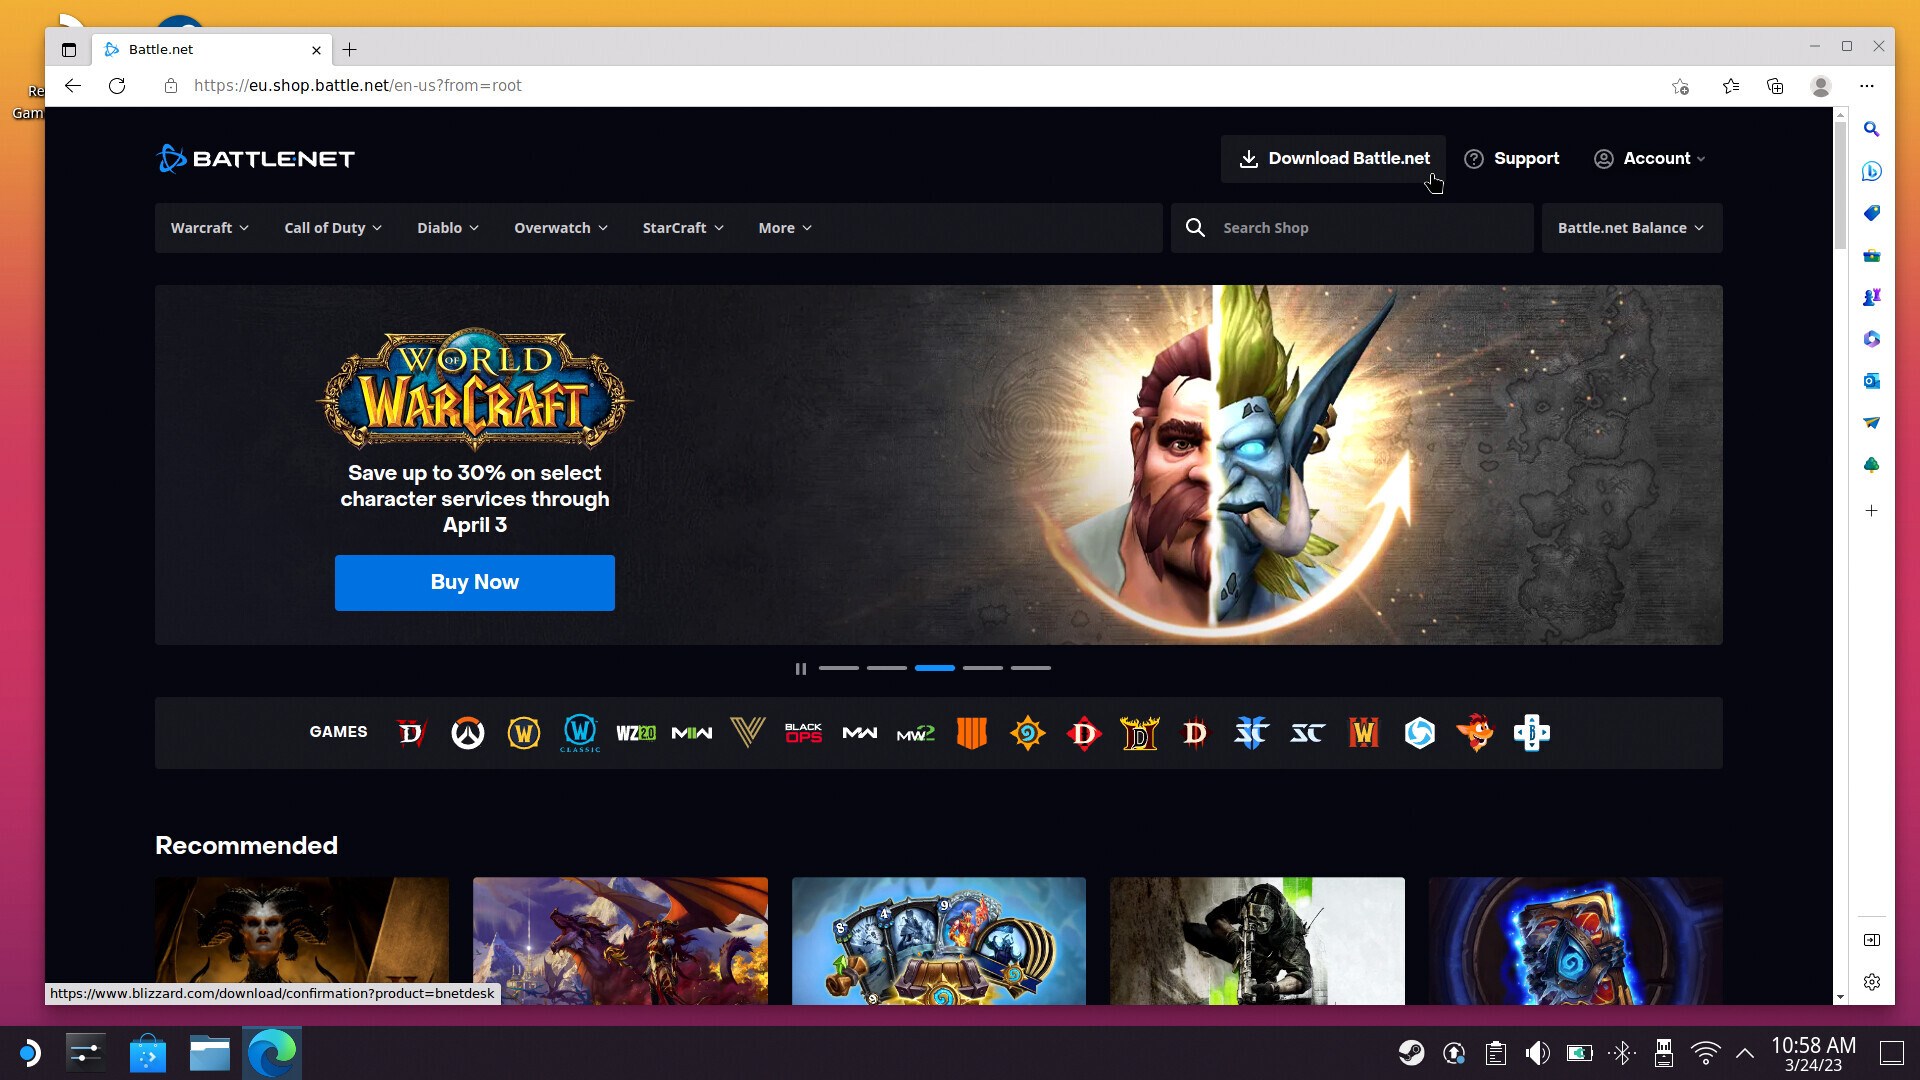Select the Crash Bandicoot icon
The width and height of the screenshot is (1920, 1080).
coord(1476,733)
